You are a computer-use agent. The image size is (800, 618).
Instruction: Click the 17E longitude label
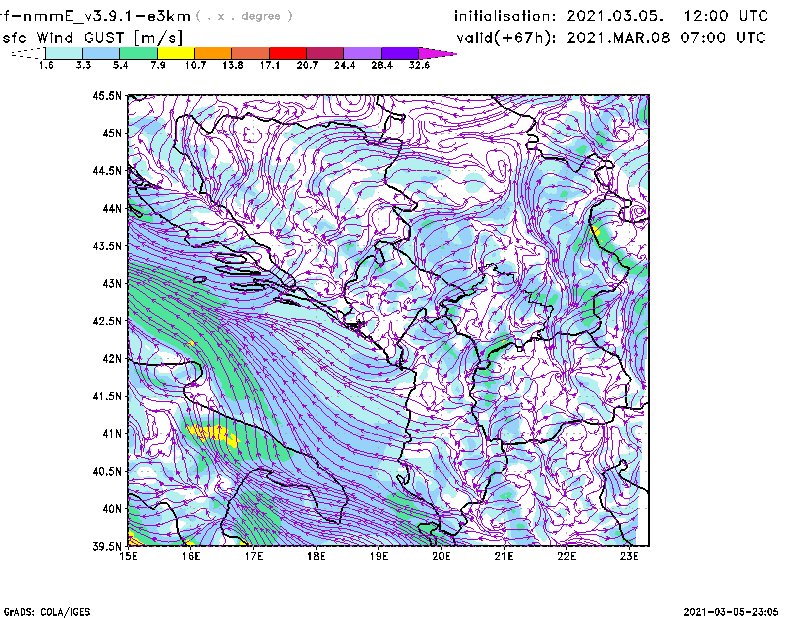pos(254,556)
